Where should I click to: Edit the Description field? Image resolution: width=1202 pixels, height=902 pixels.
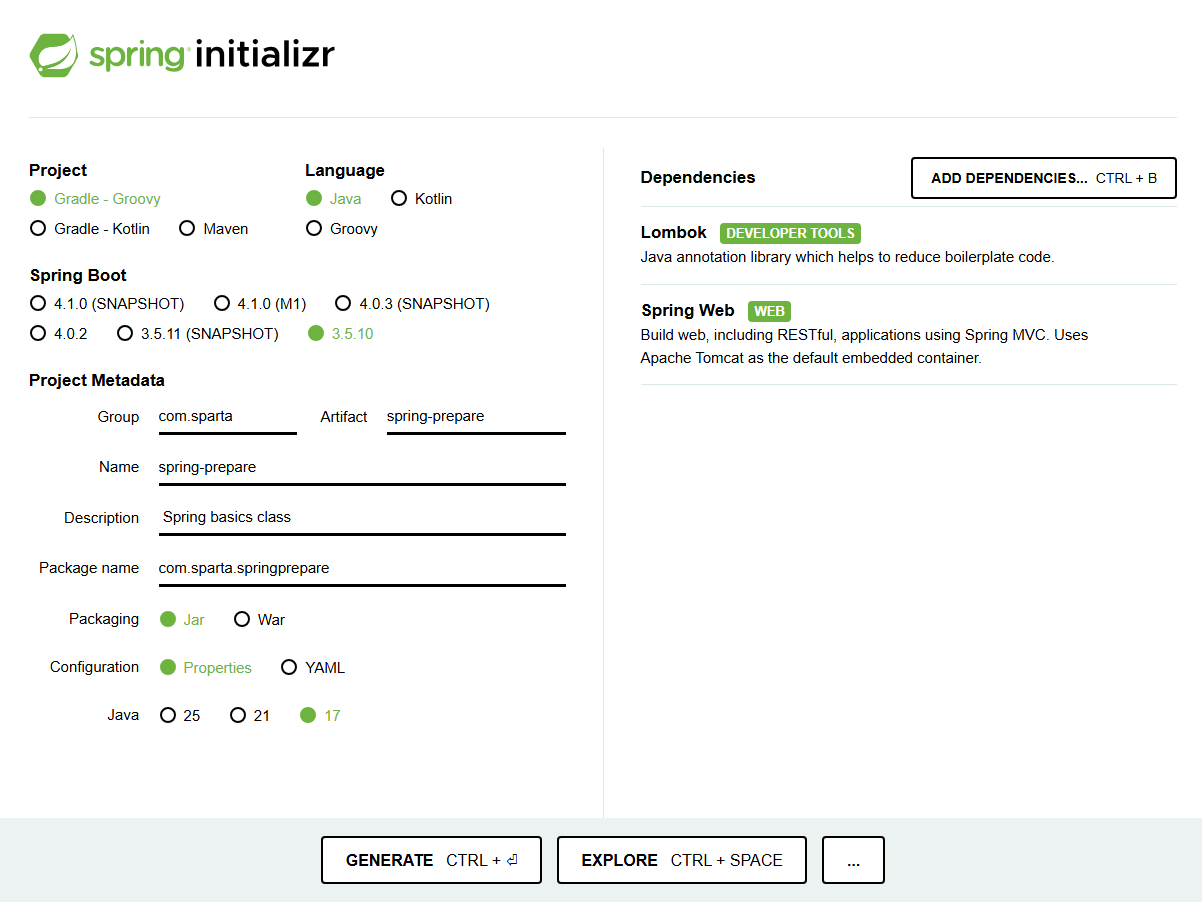(362, 518)
